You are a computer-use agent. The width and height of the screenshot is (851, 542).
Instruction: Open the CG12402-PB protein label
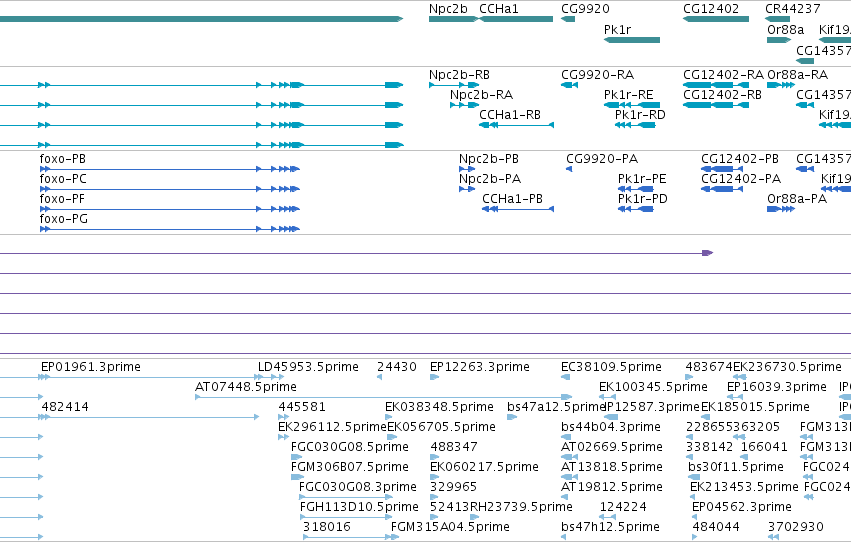(740, 159)
